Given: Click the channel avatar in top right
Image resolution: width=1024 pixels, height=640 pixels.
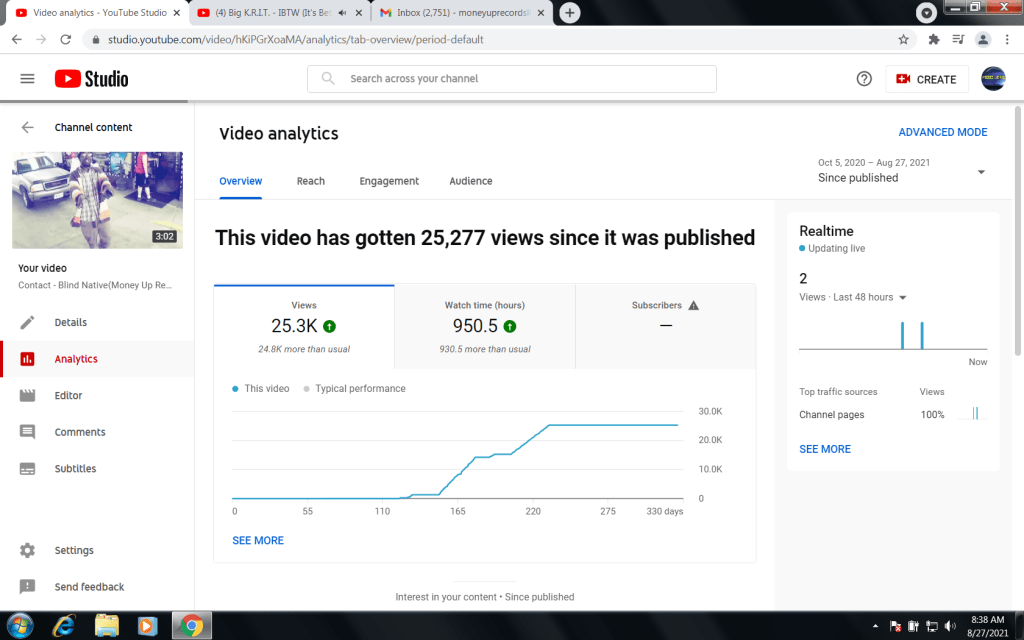Looking at the screenshot, I should coord(993,79).
